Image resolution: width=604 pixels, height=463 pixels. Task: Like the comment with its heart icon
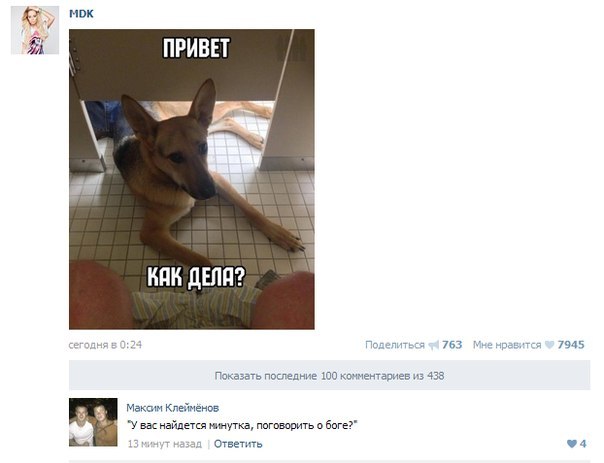pos(572,444)
